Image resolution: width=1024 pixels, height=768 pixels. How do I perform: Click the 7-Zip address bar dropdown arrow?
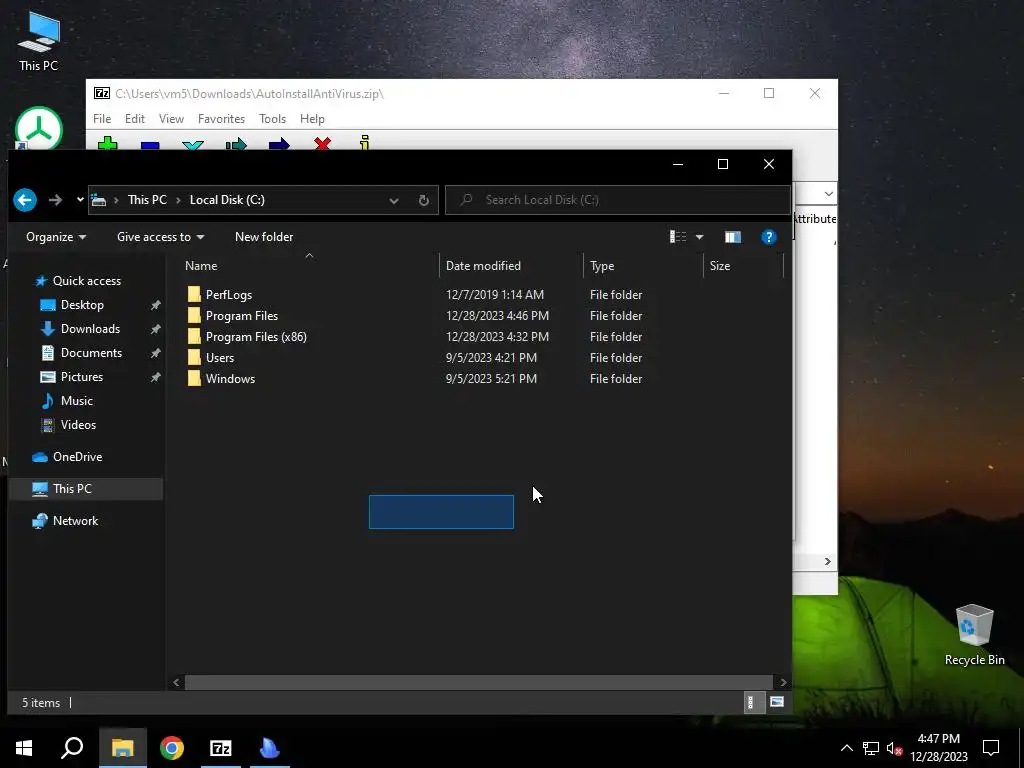tap(829, 194)
